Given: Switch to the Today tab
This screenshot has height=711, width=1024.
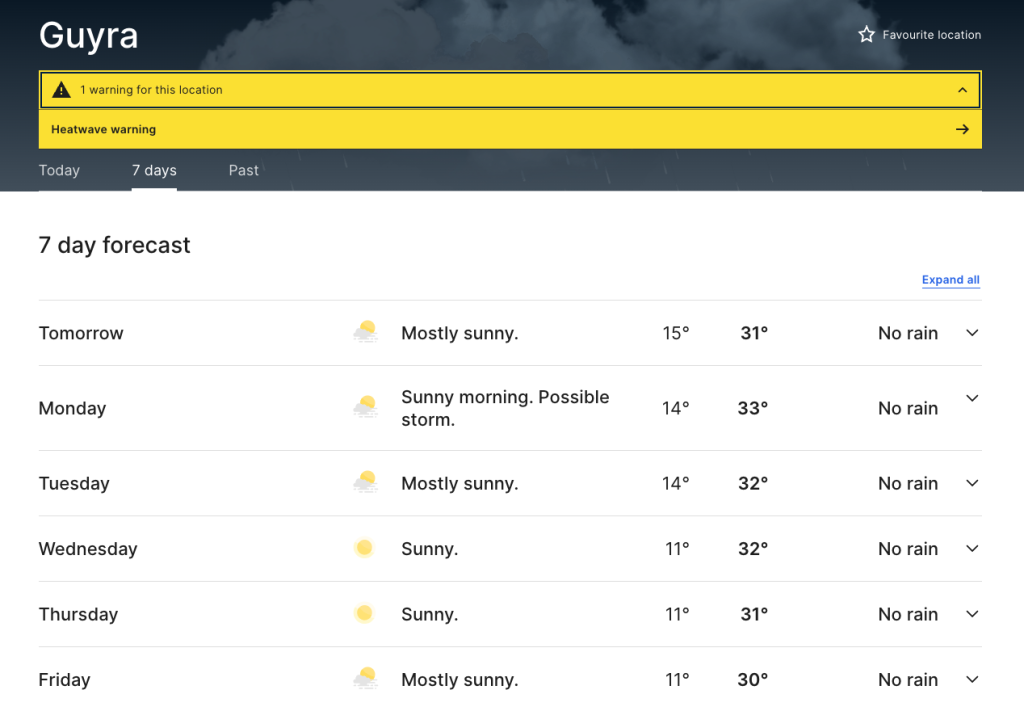Looking at the screenshot, I should pyautogui.click(x=59, y=171).
